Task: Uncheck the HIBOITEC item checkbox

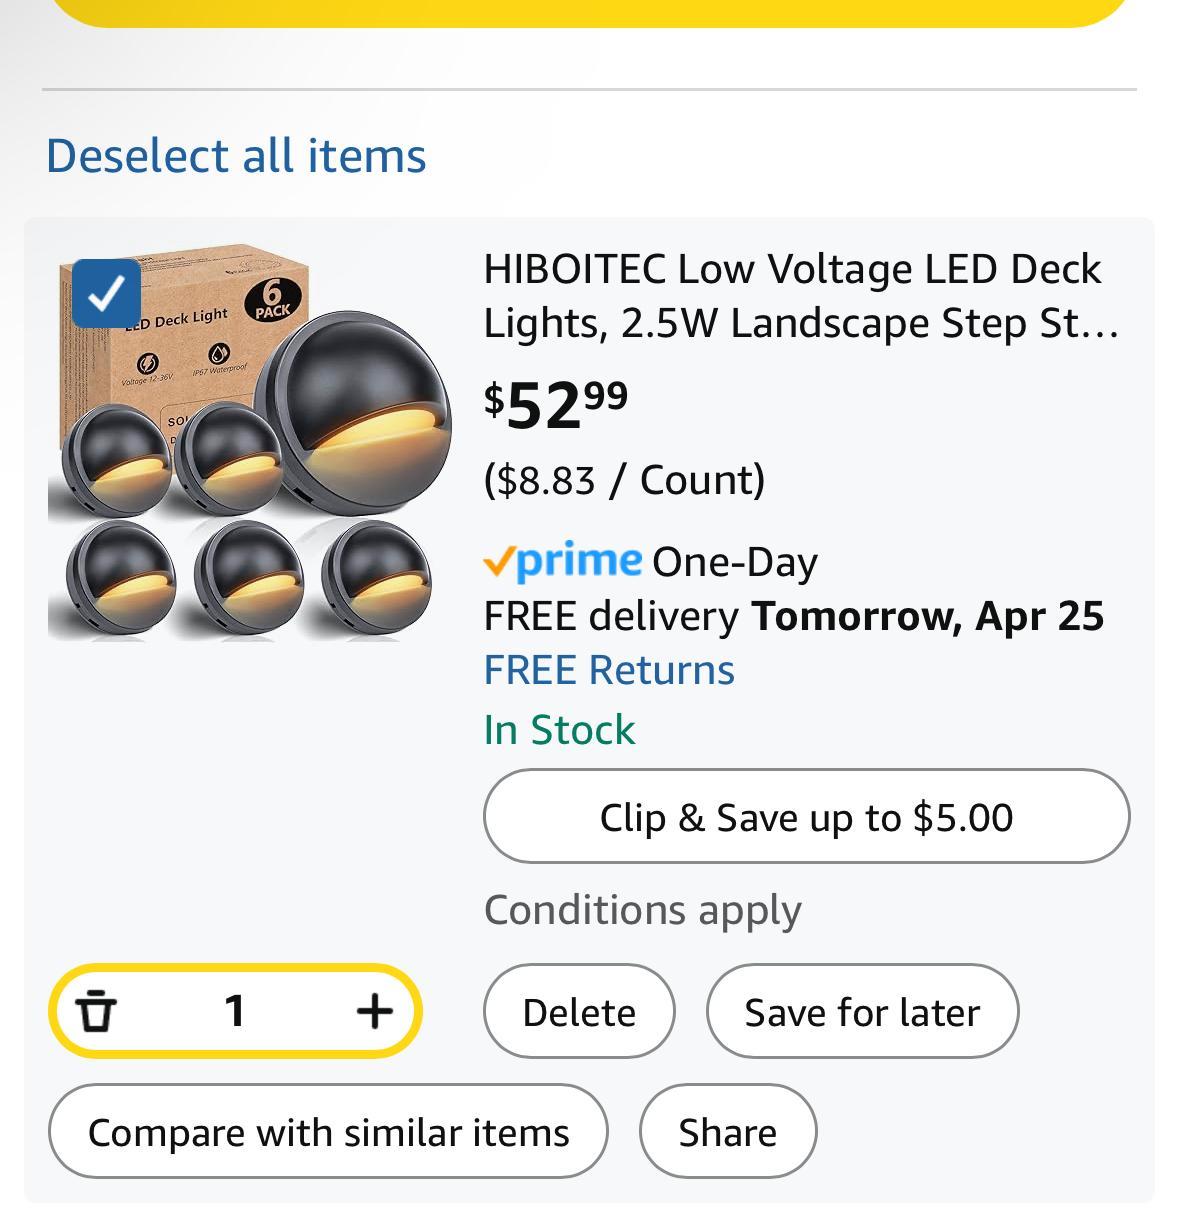Action: click(x=107, y=293)
